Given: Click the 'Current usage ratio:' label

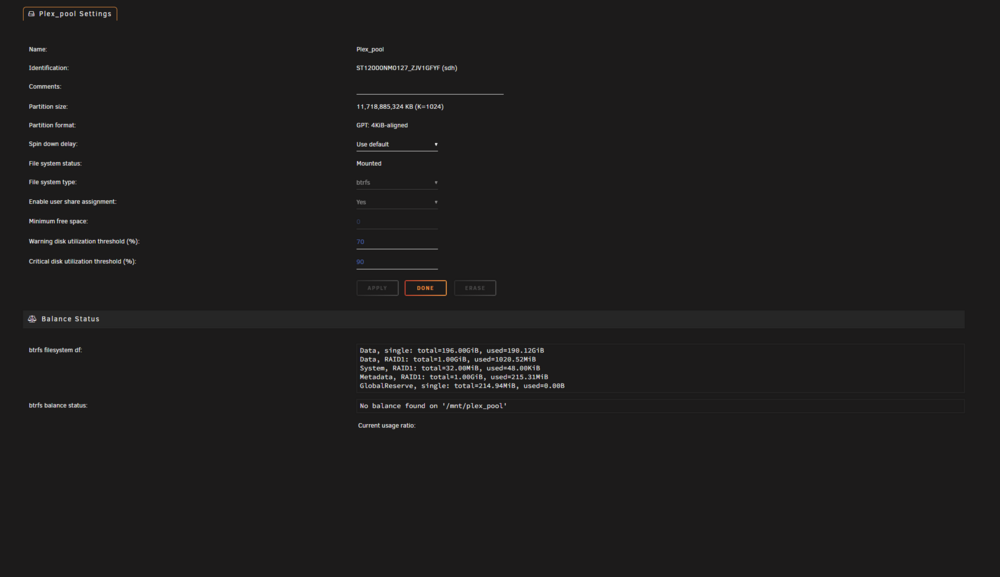Looking at the screenshot, I should 386,425.
